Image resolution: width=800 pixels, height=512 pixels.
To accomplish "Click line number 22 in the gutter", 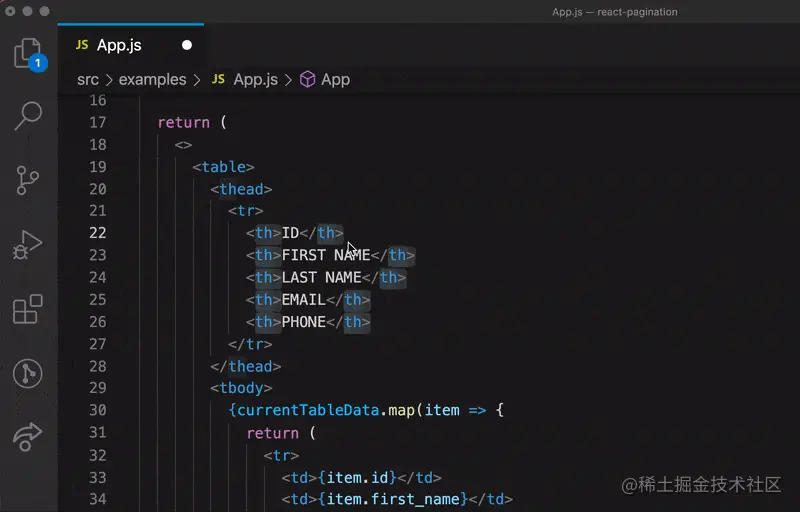I will click(x=97, y=233).
